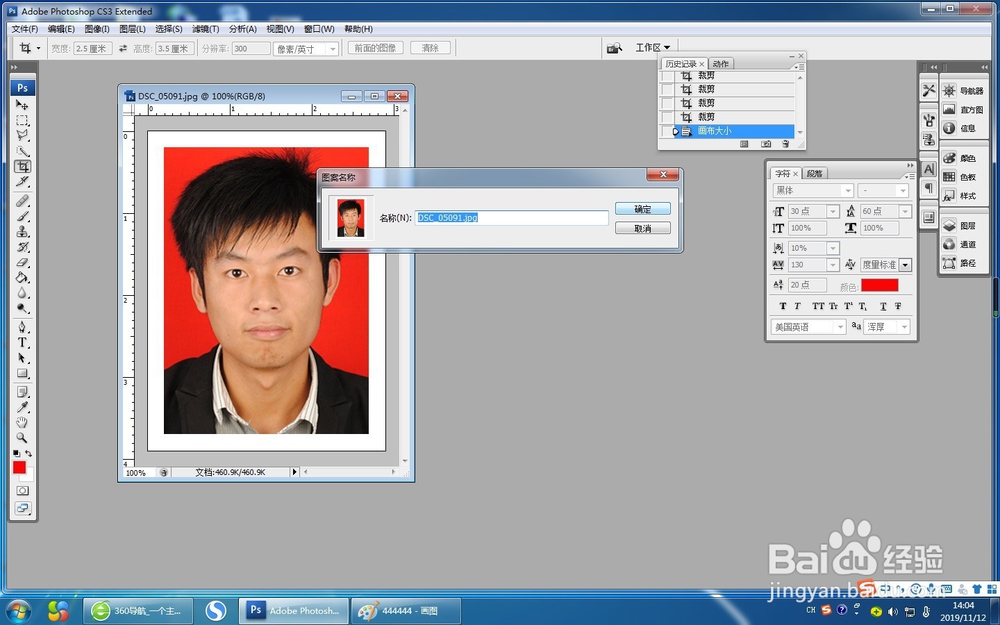Screen dimensions: 1000x625
Task: Select the Crop tool in toolbox
Action: pyautogui.click(x=22, y=166)
